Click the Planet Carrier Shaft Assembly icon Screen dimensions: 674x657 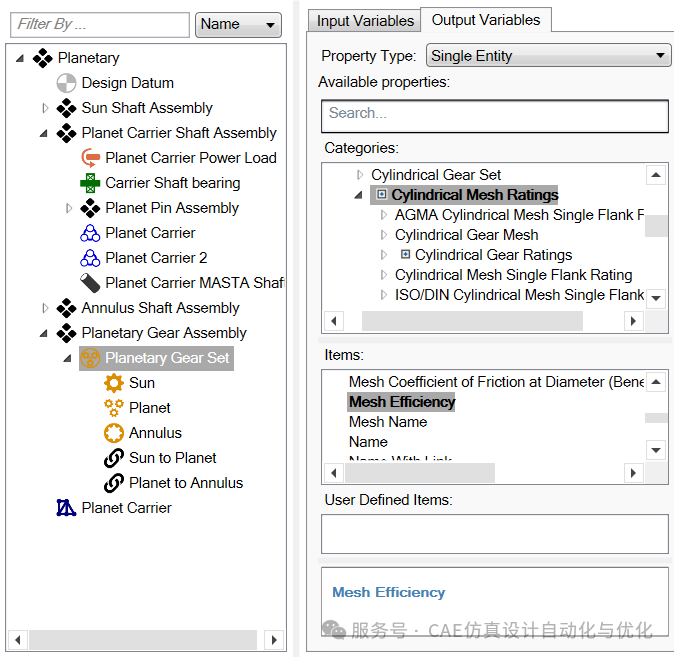66,133
